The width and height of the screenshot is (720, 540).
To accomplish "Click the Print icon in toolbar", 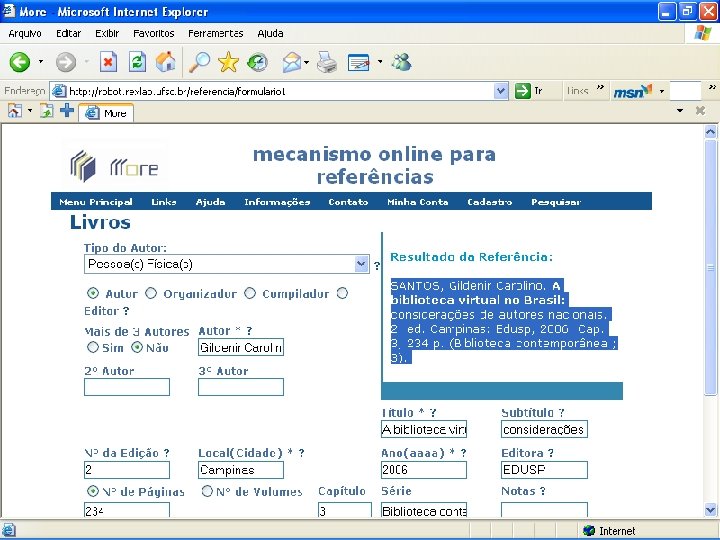I will click(x=326, y=62).
